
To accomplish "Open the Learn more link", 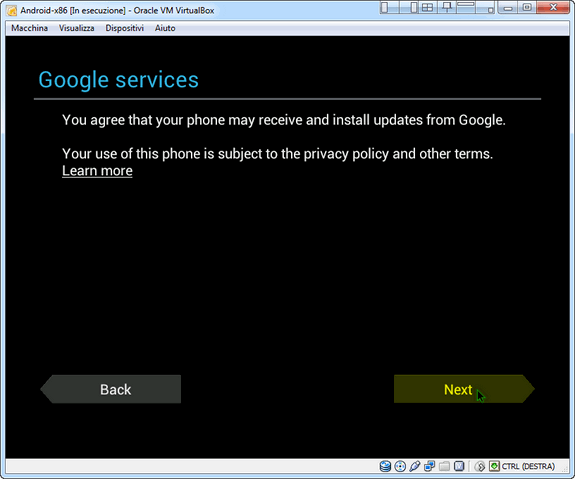I will [x=97, y=171].
